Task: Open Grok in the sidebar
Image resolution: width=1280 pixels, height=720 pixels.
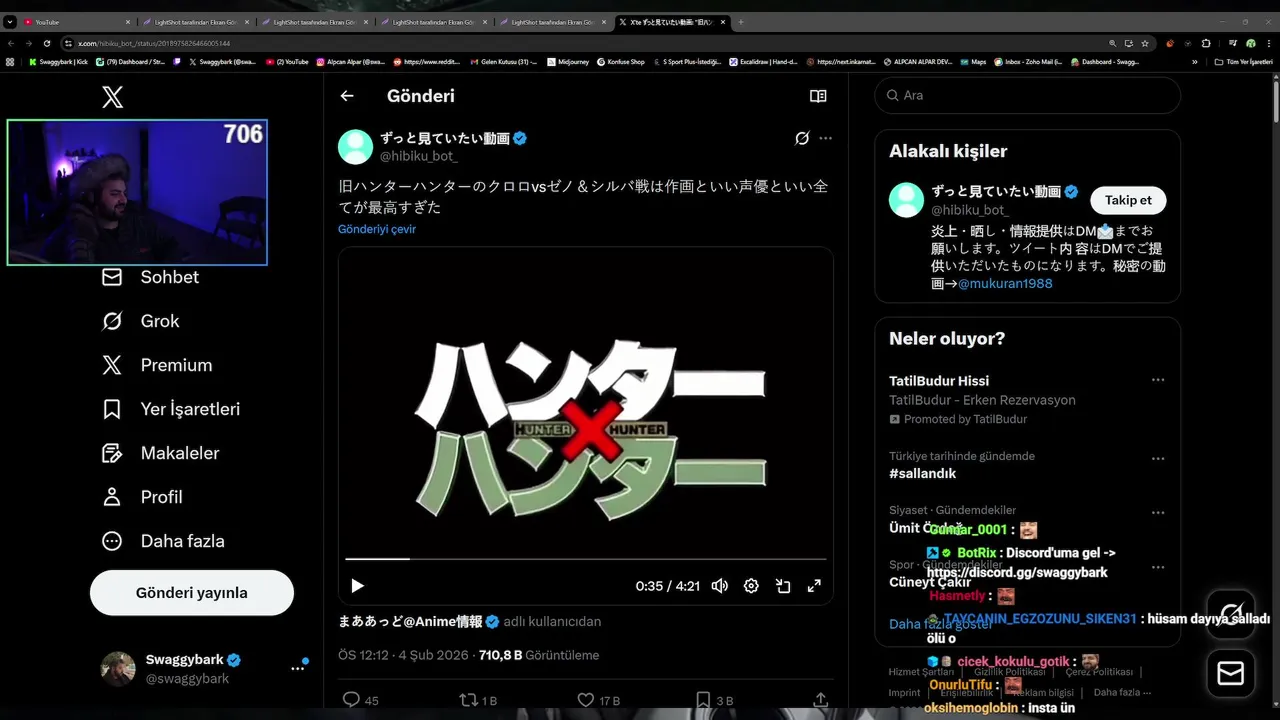Action: 140,321
